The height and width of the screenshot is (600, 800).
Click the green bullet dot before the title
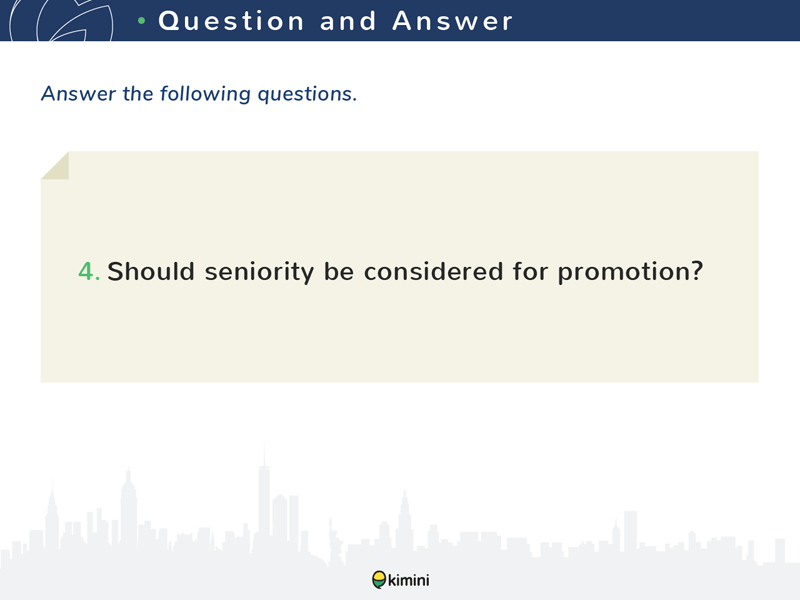coord(142,21)
